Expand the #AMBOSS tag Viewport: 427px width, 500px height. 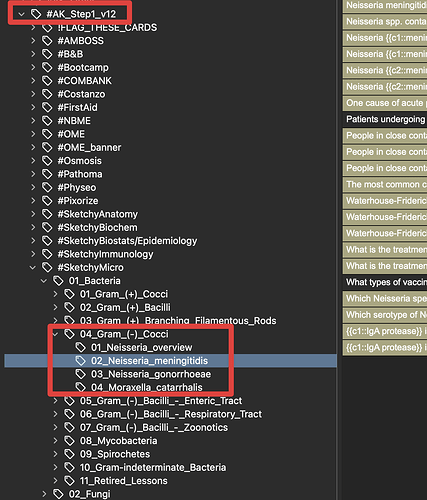pyautogui.click(x=33, y=41)
